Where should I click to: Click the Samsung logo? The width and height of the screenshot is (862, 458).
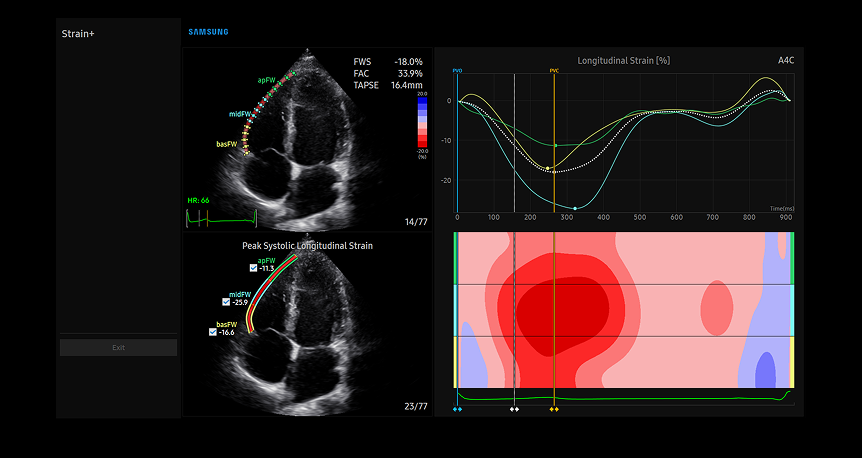[x=208, y=32]
